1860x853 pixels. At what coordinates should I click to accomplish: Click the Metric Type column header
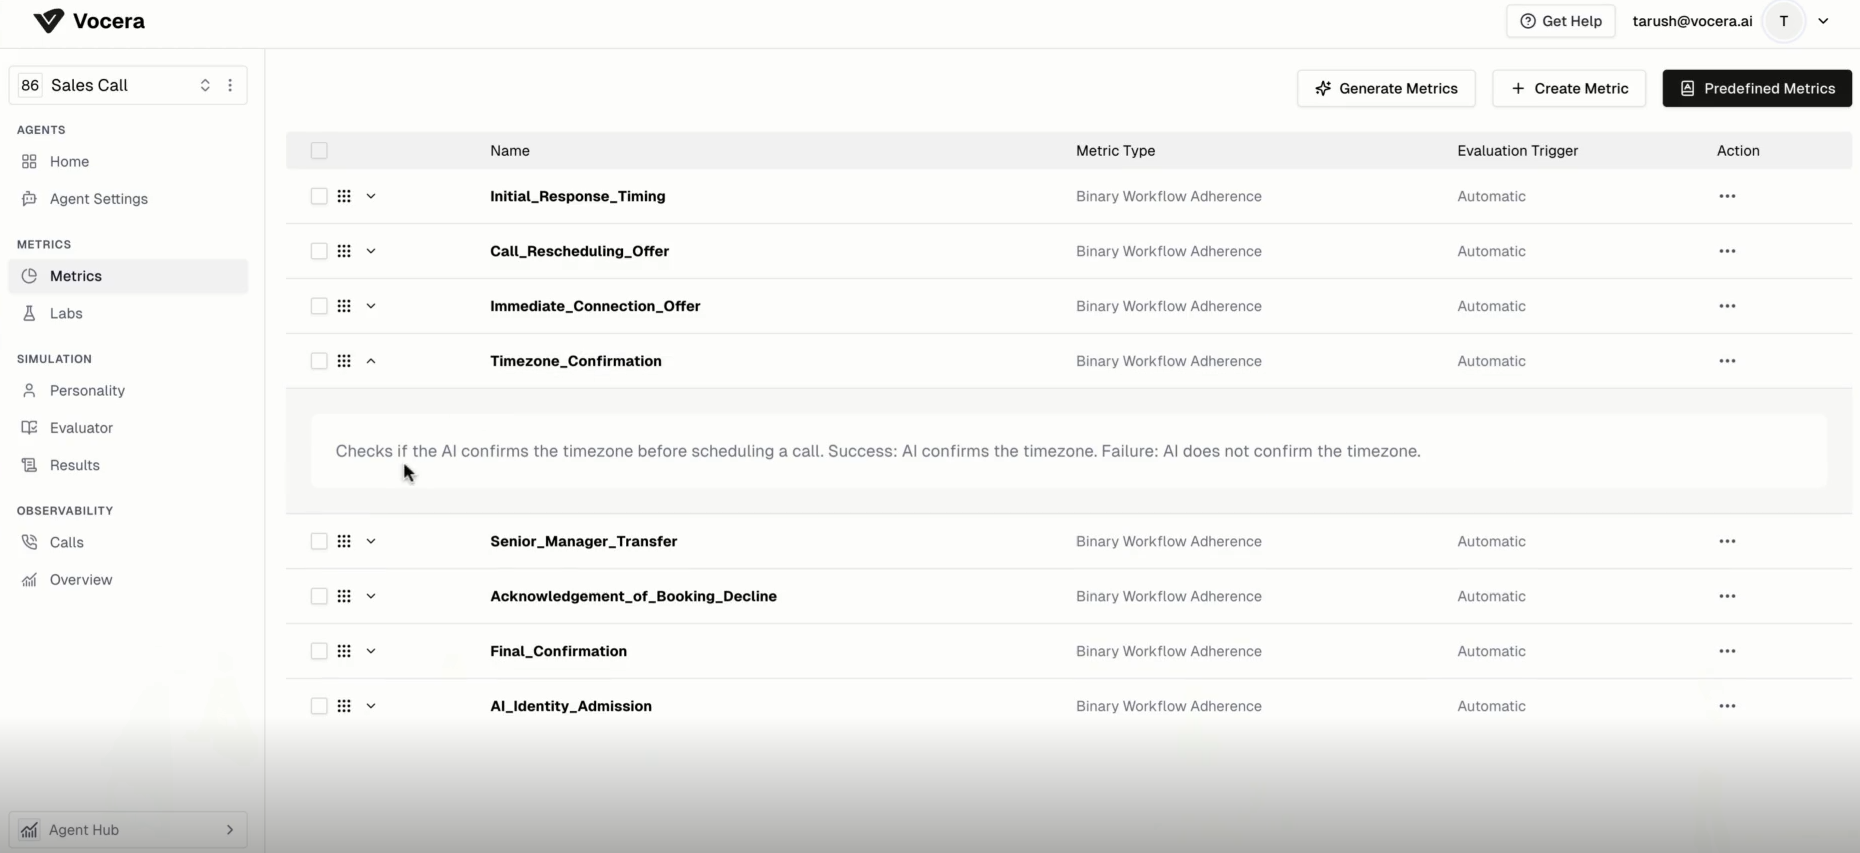[1115, 151]
